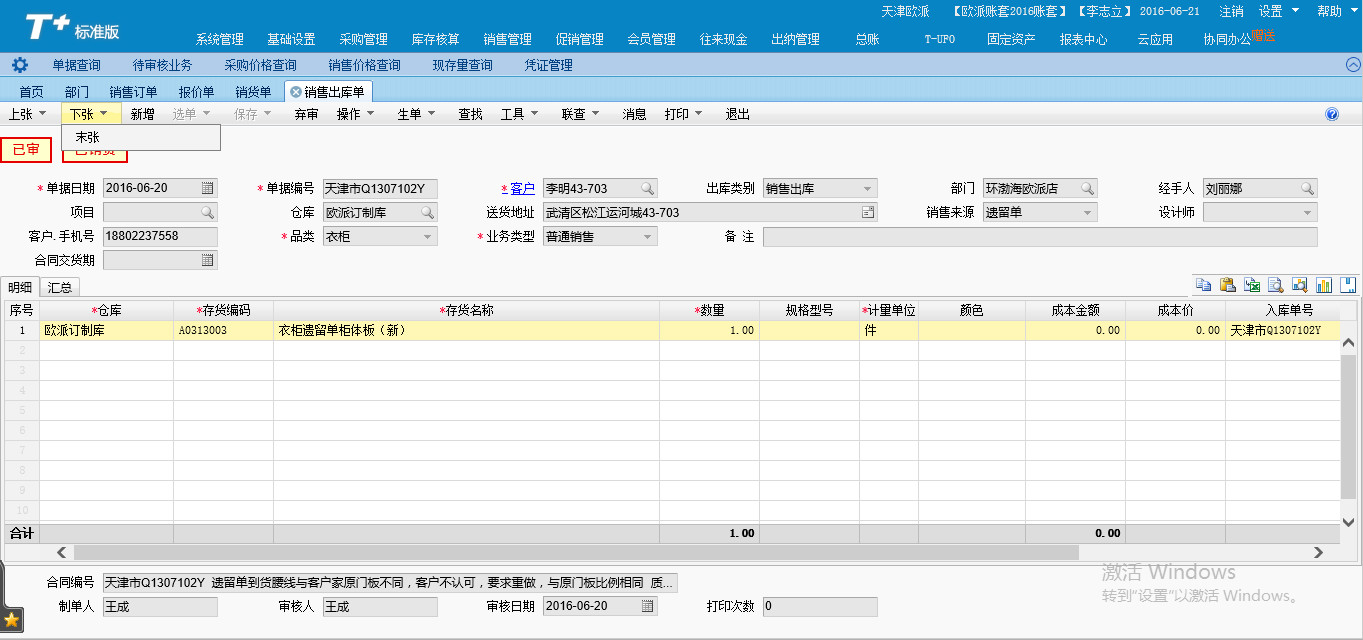Image resolution: width=1363 pixels, height=640 pixels.
Task: Click the 查找 toolbar button
Action: [x=470, y=114]
